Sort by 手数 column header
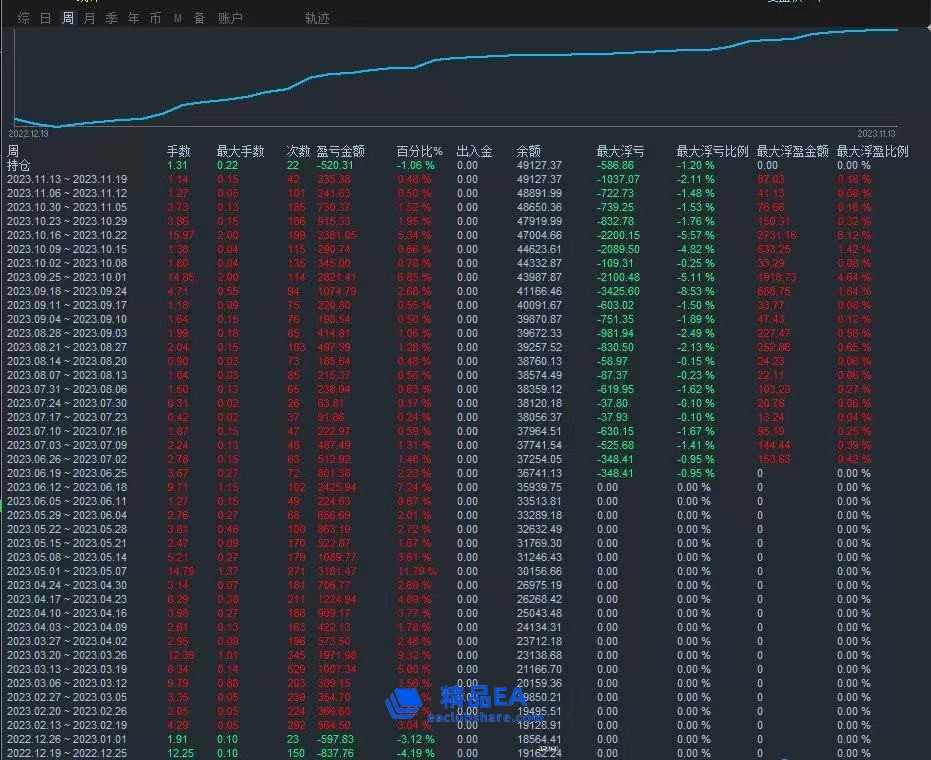 pyautogui.click(x=178, y=151)
